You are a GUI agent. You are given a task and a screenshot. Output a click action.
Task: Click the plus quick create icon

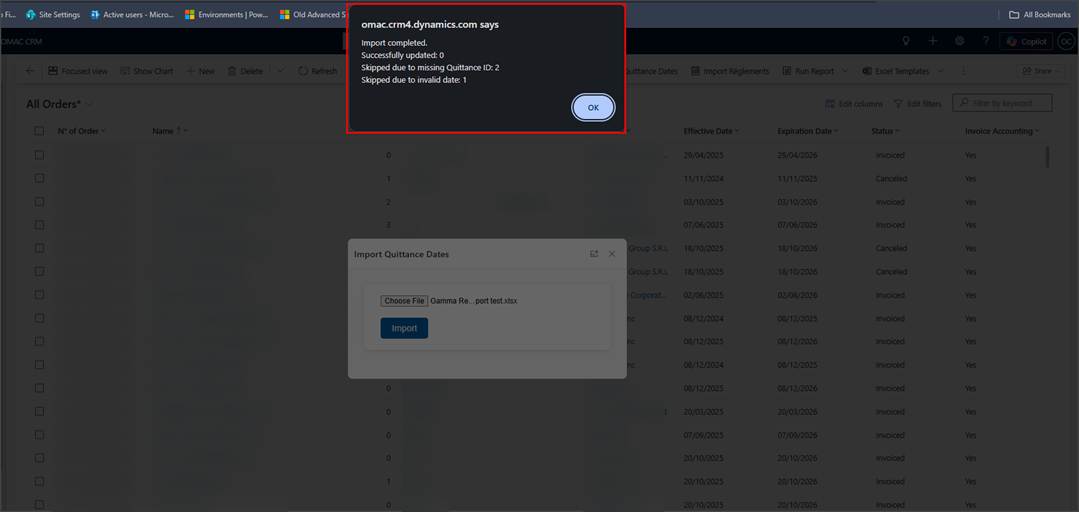[x=932, y=41]
